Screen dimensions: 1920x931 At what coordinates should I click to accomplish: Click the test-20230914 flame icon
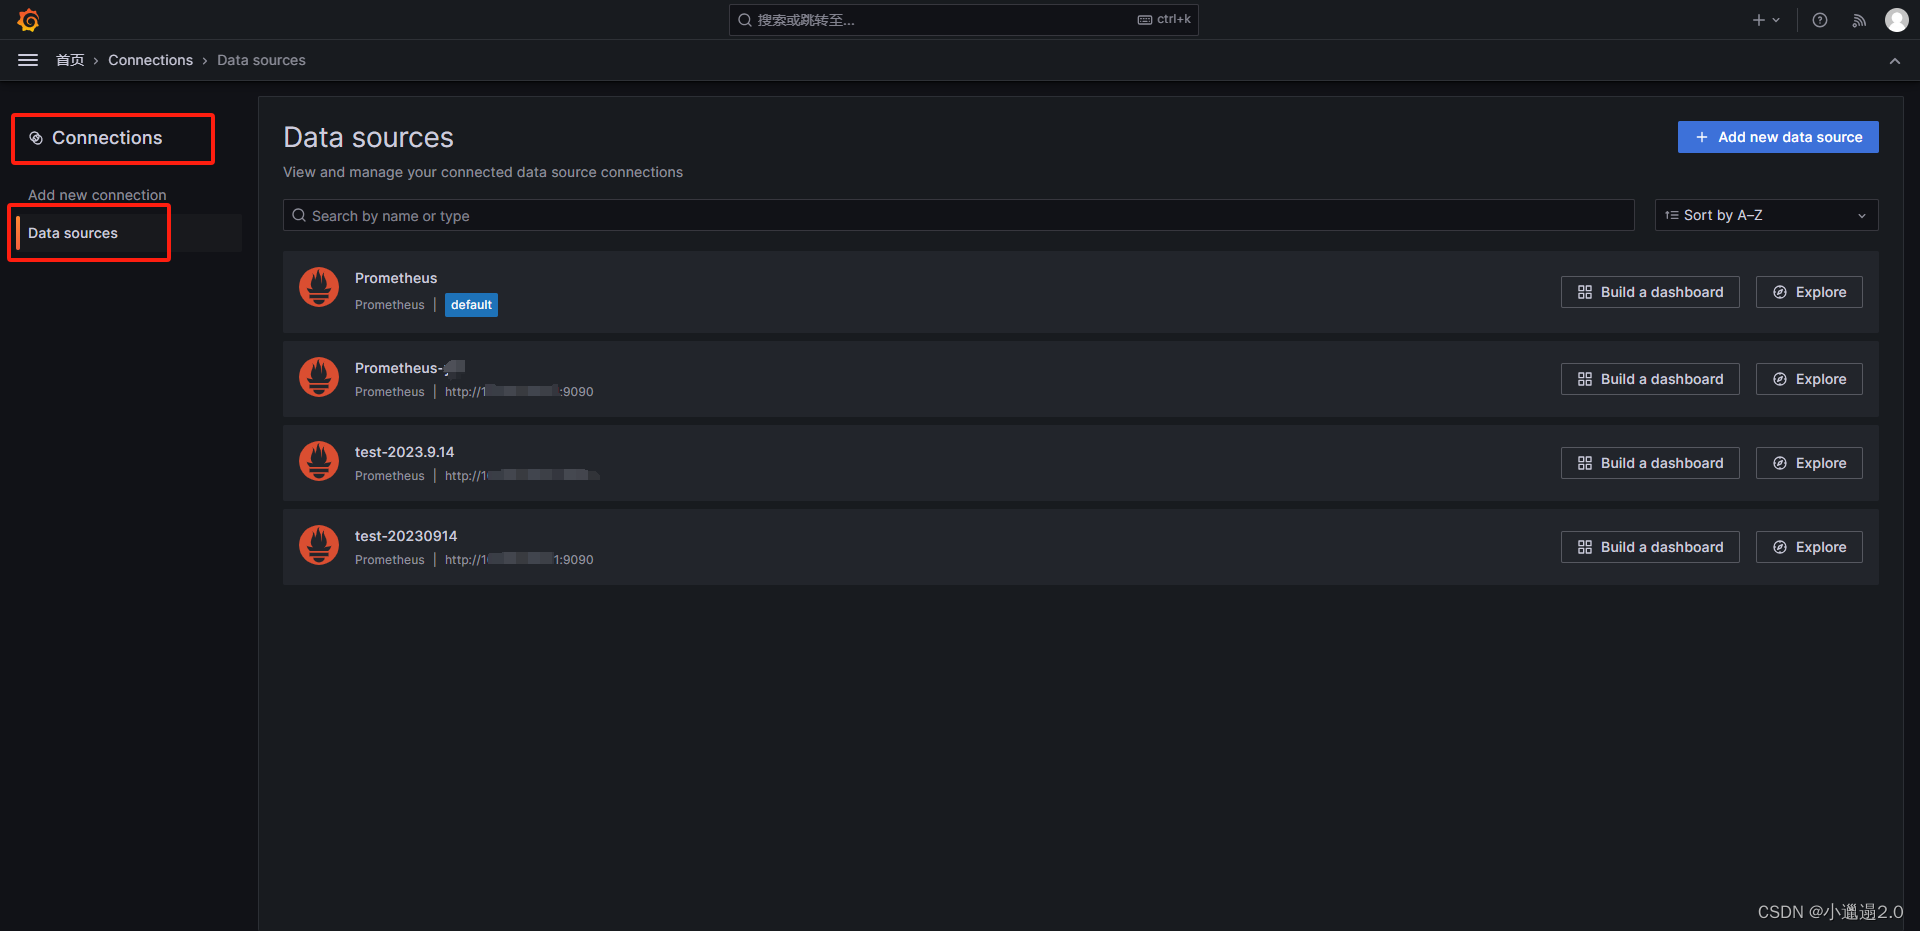pyautogui.click(x=319, y=546)
